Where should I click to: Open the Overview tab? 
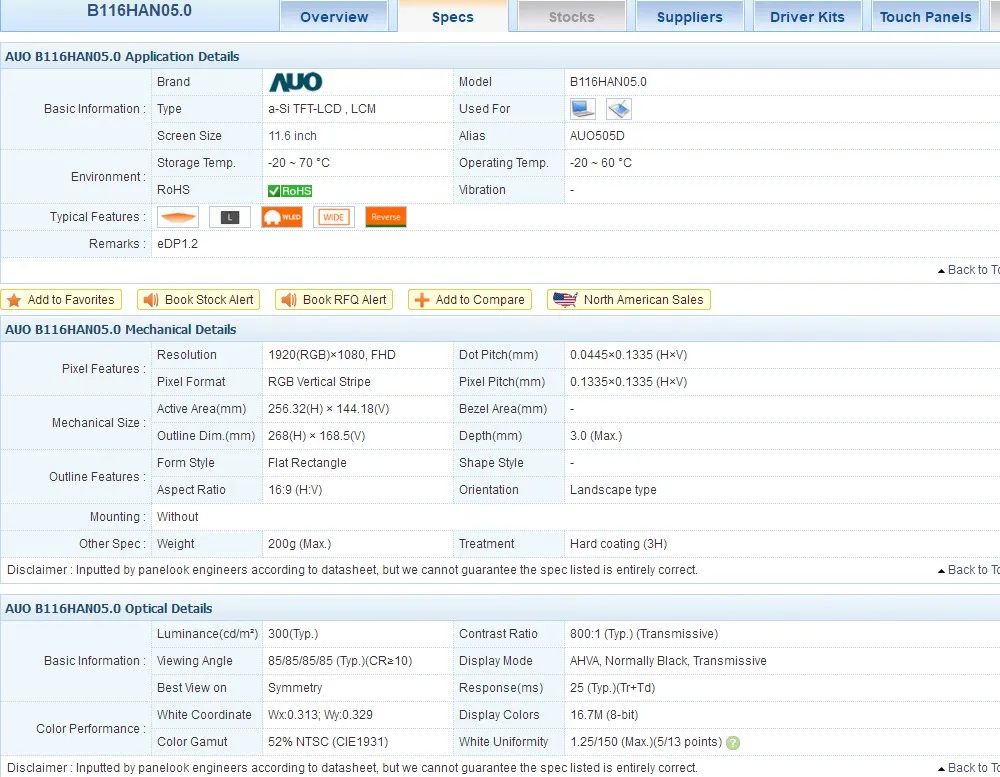pos(334,17)
